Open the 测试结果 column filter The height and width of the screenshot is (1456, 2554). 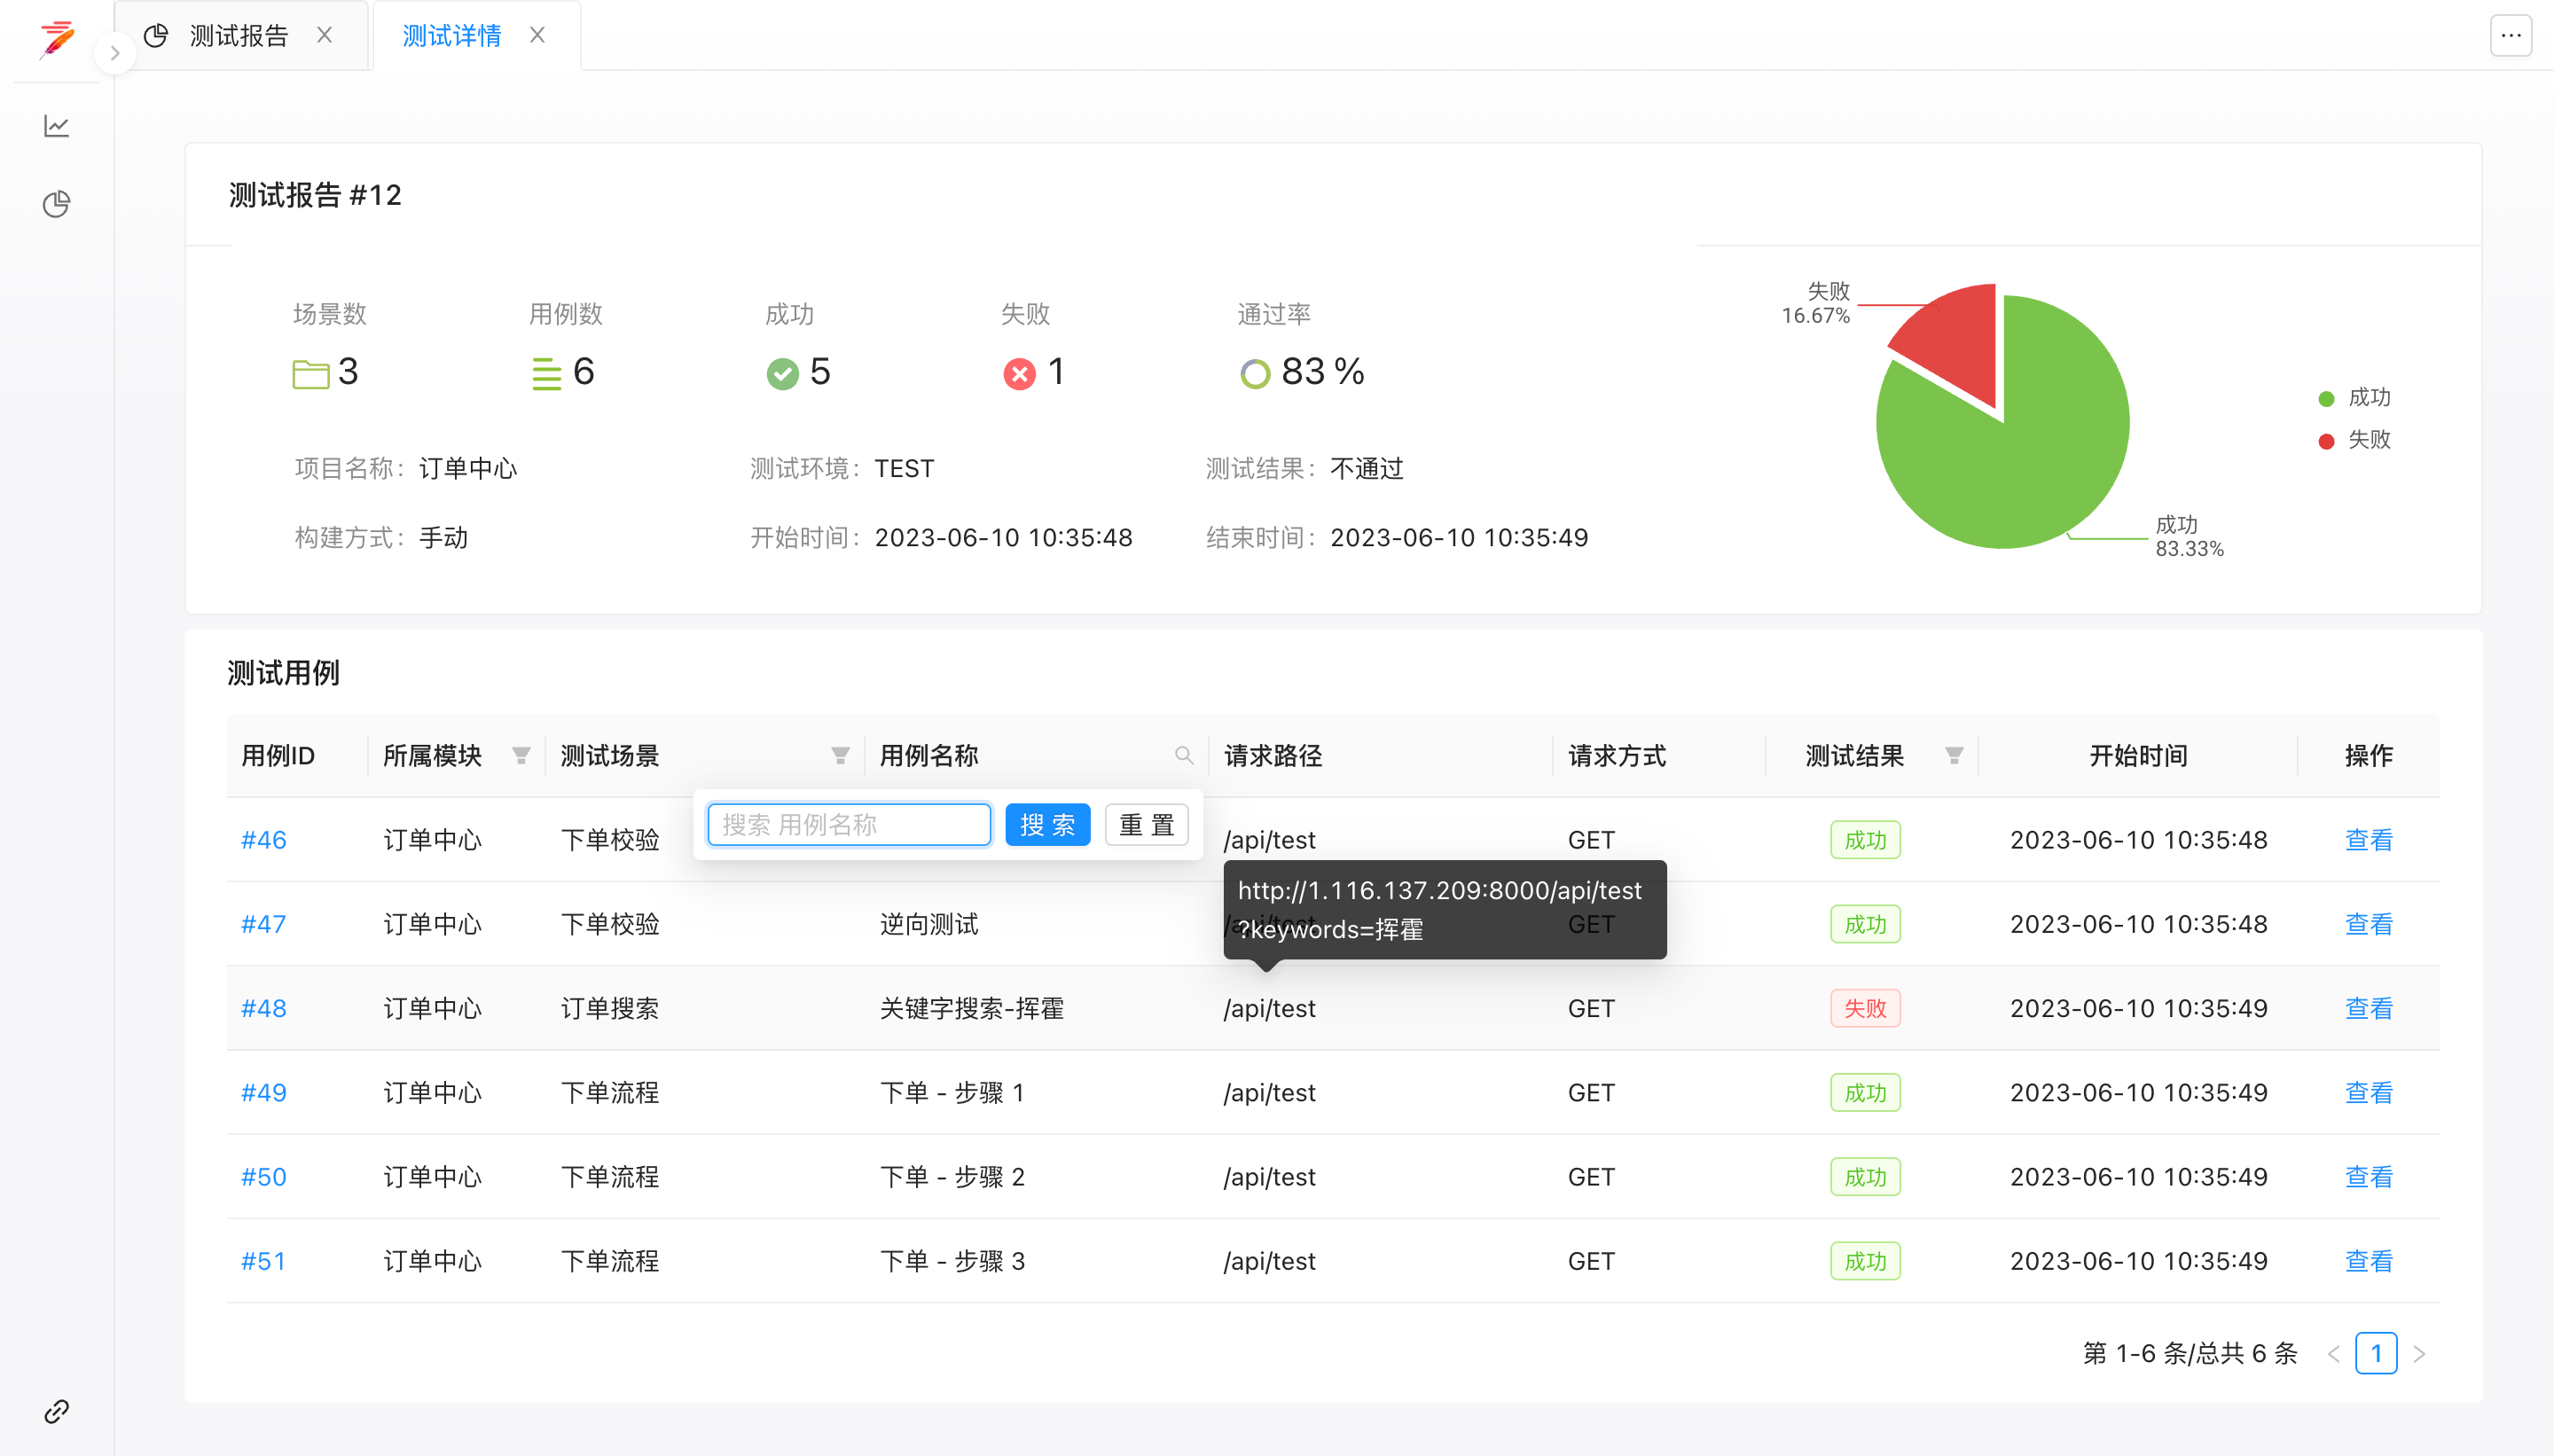[x=1954, y=756]
